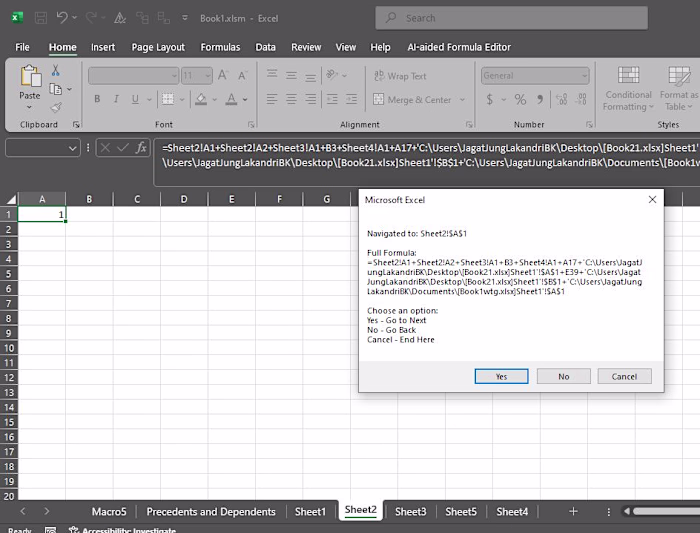Expand the Name Box dropdown
Image resolution: width=700 pixels, height=533 pixels.
tap(72, 148)
